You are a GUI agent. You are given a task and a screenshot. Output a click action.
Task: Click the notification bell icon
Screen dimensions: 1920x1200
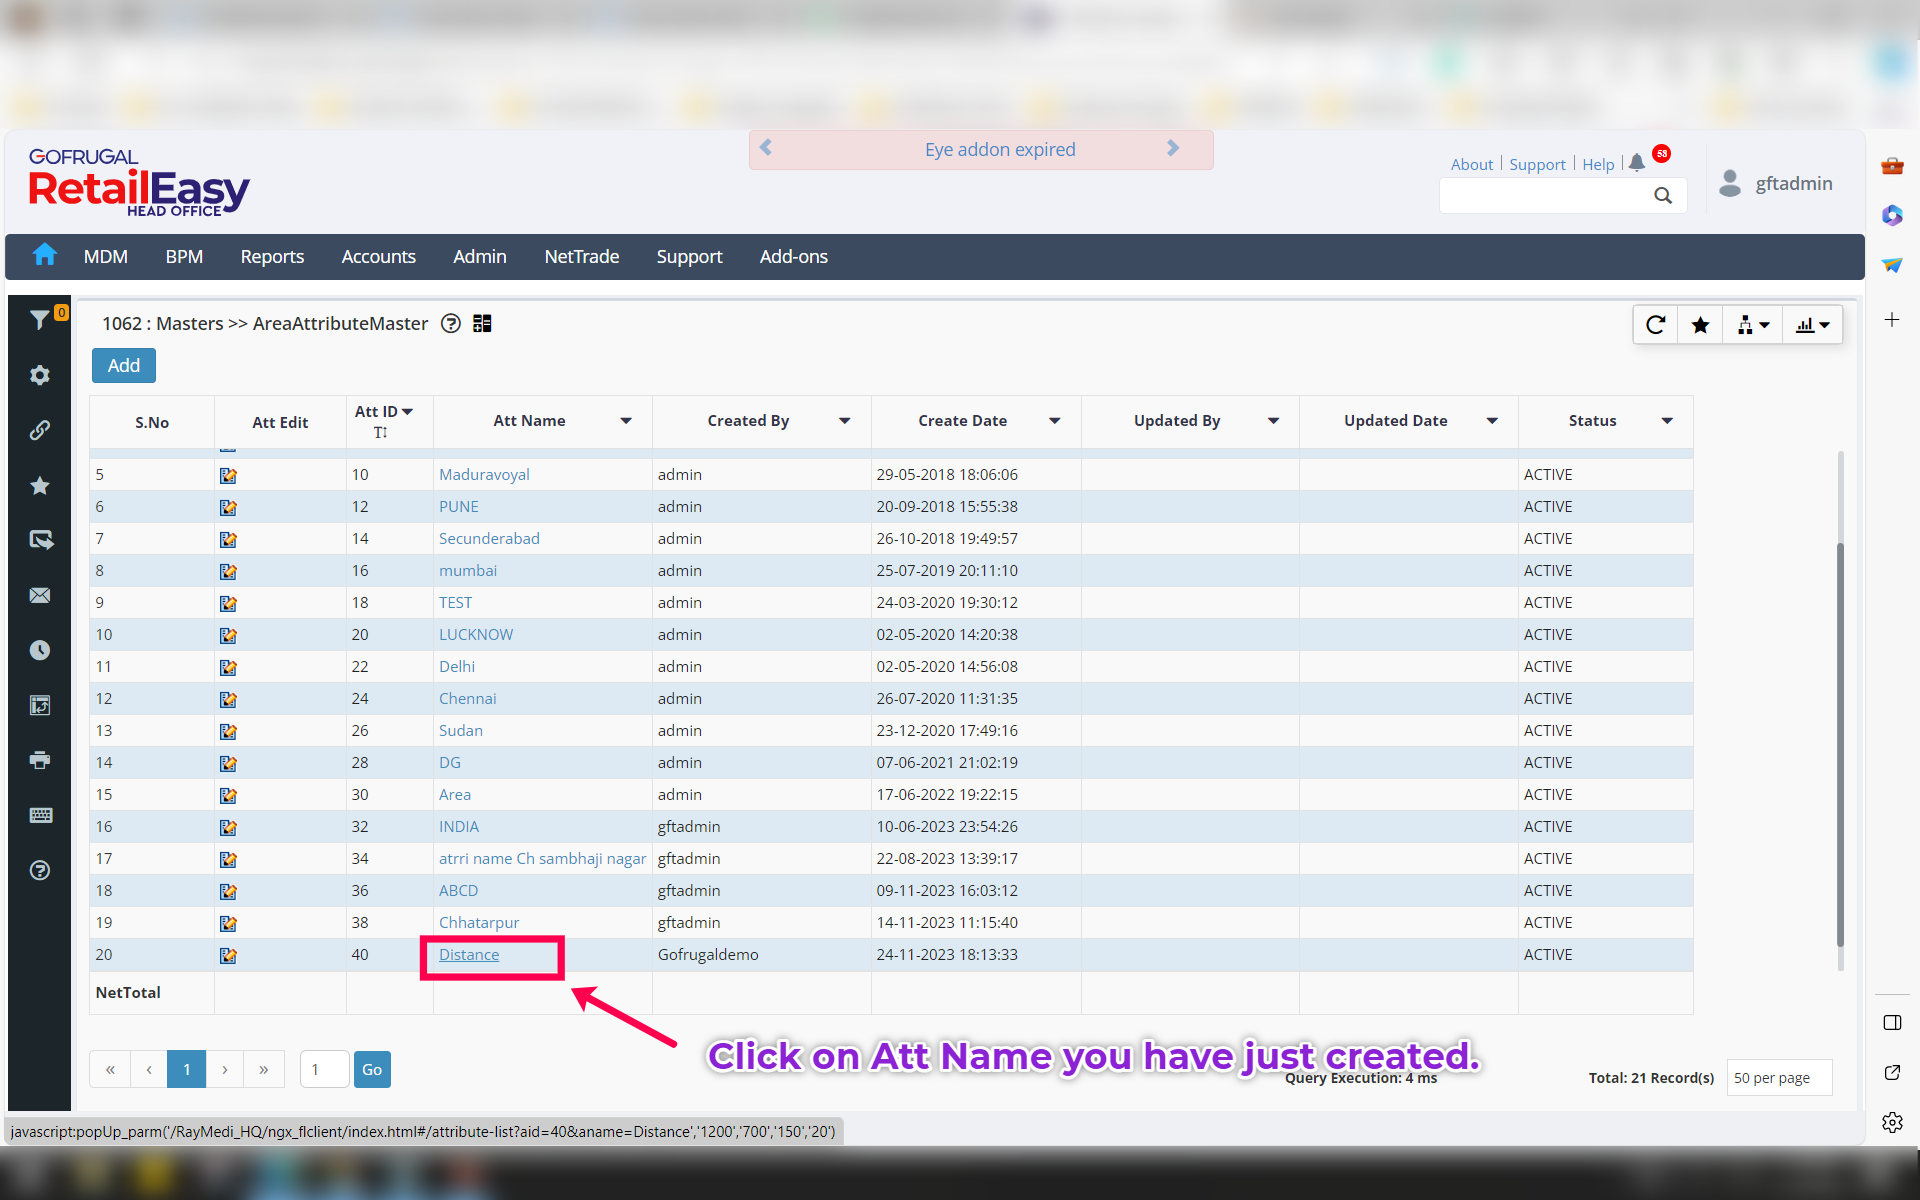pyautogui.click(x=1636, y=163)
